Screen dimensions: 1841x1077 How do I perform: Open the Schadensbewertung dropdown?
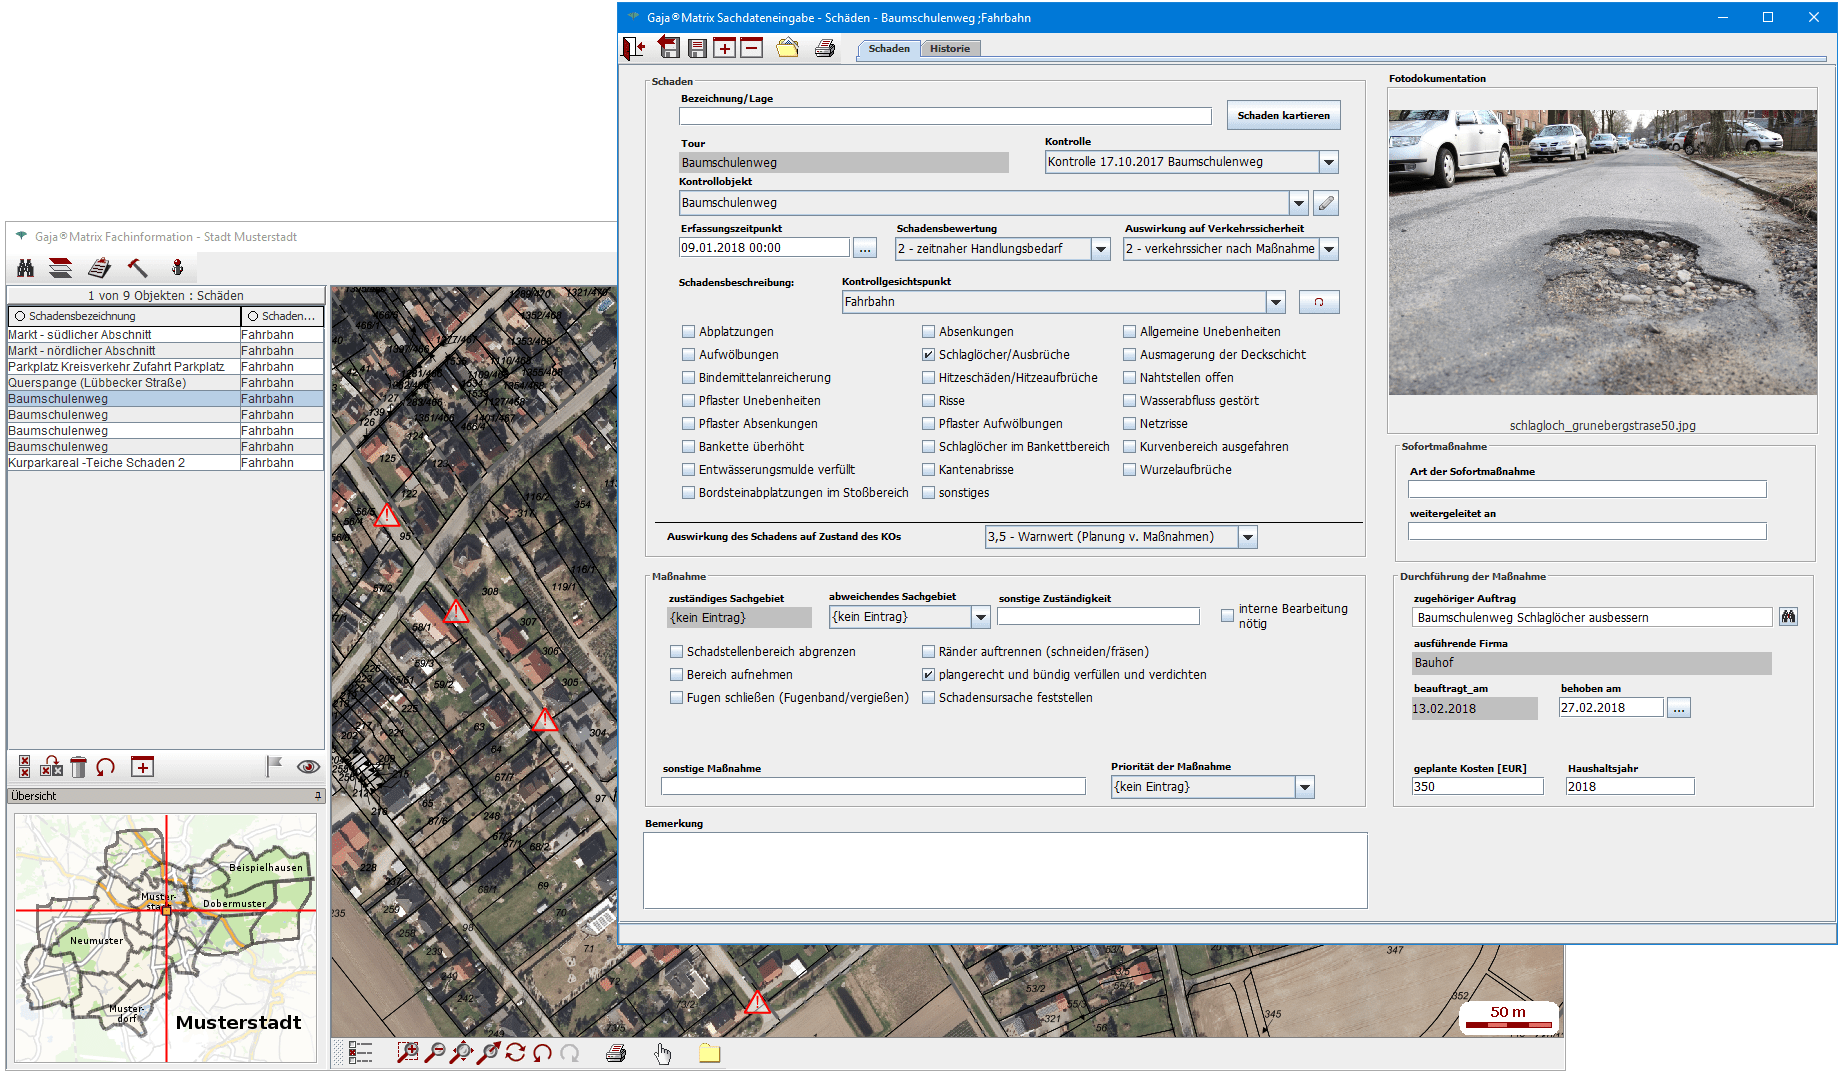pos(1101,249)
